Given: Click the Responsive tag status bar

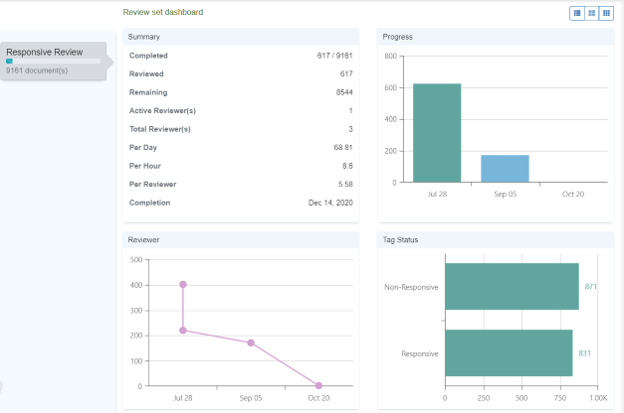Looking at the screenshot, I should [x=508, y=353].
